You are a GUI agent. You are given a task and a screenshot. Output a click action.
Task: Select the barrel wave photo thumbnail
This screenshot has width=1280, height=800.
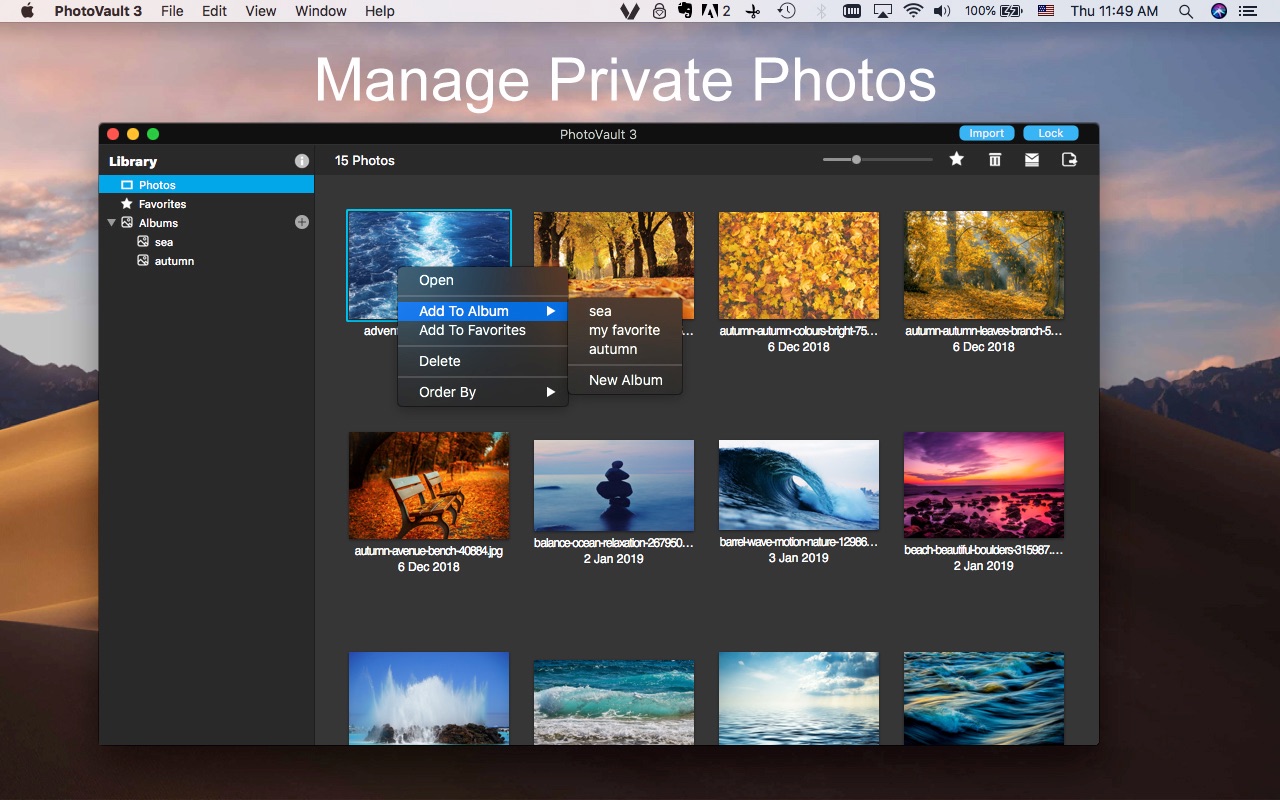pos(798,484)
